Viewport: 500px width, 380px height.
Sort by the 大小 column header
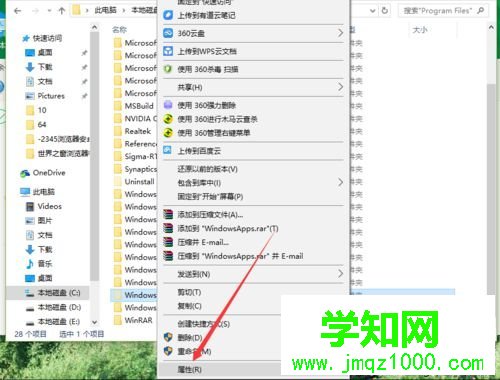[x=420, y=30]
